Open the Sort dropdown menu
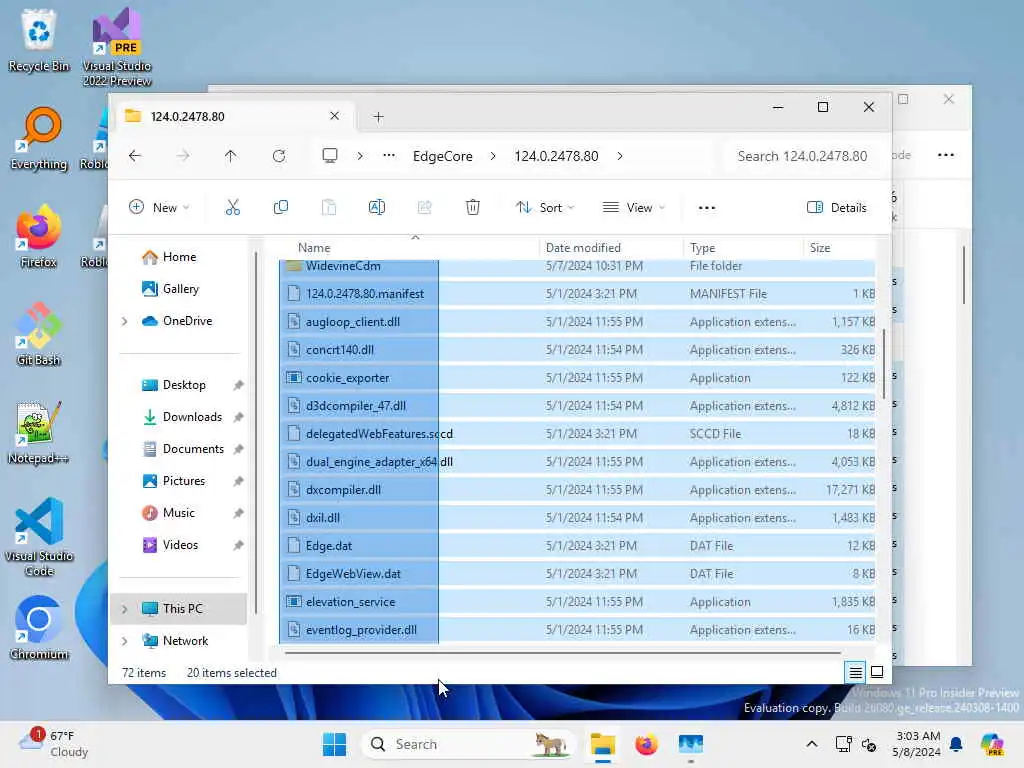 click(x=545, y=208)
